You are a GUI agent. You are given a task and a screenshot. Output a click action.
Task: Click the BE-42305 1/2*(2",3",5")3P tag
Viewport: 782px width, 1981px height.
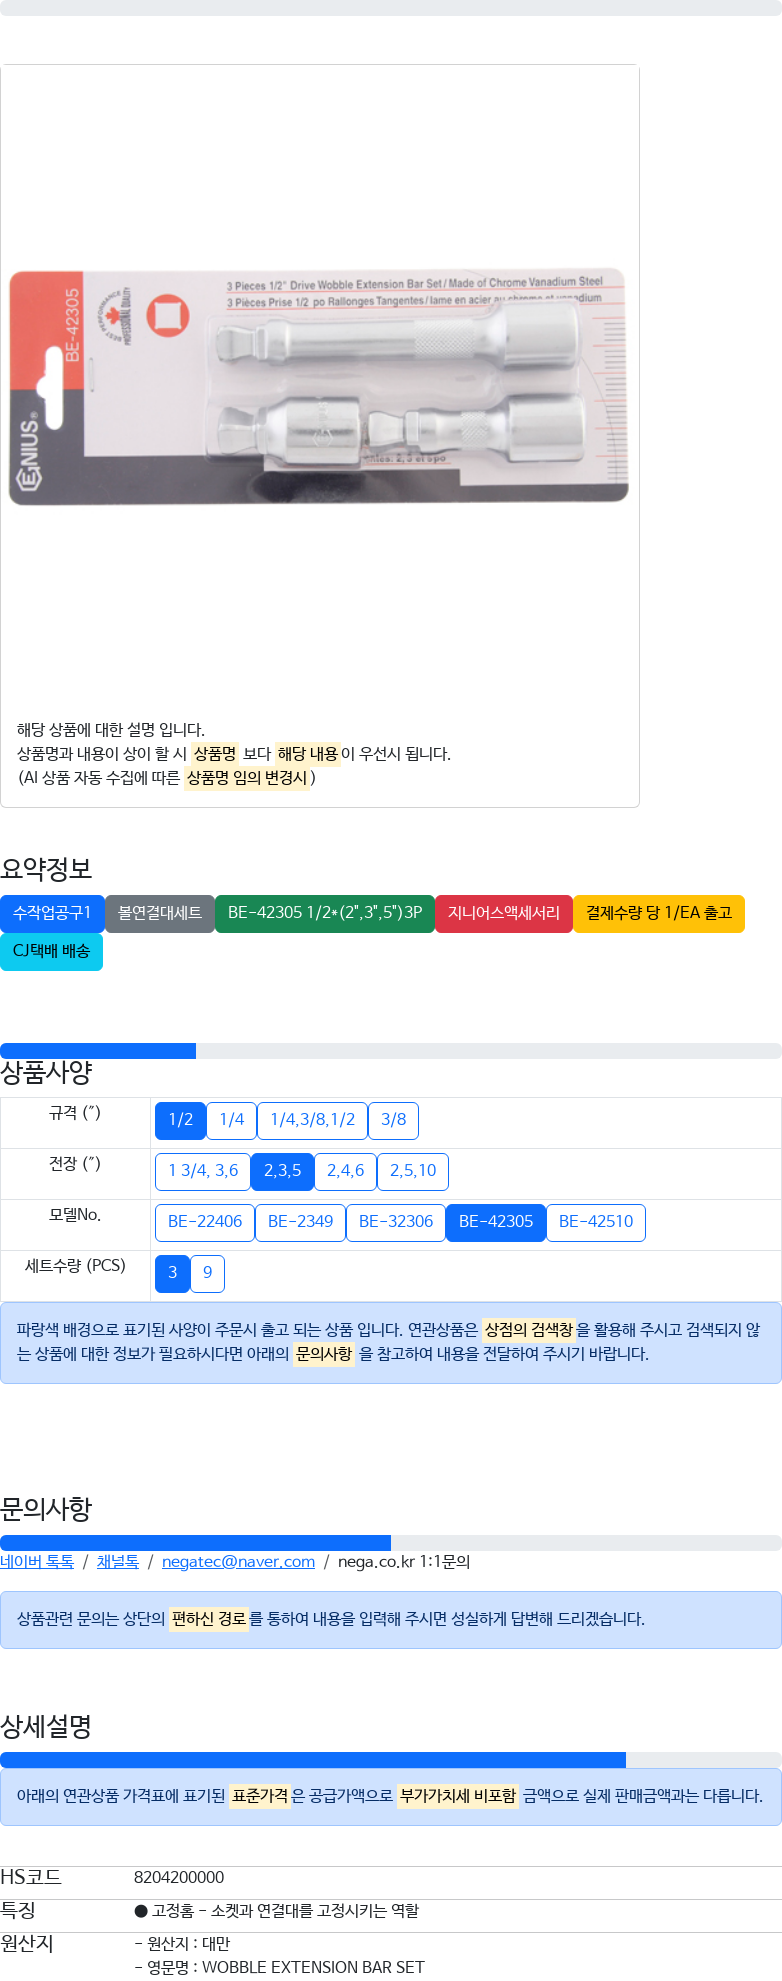(x=325, y=913)
